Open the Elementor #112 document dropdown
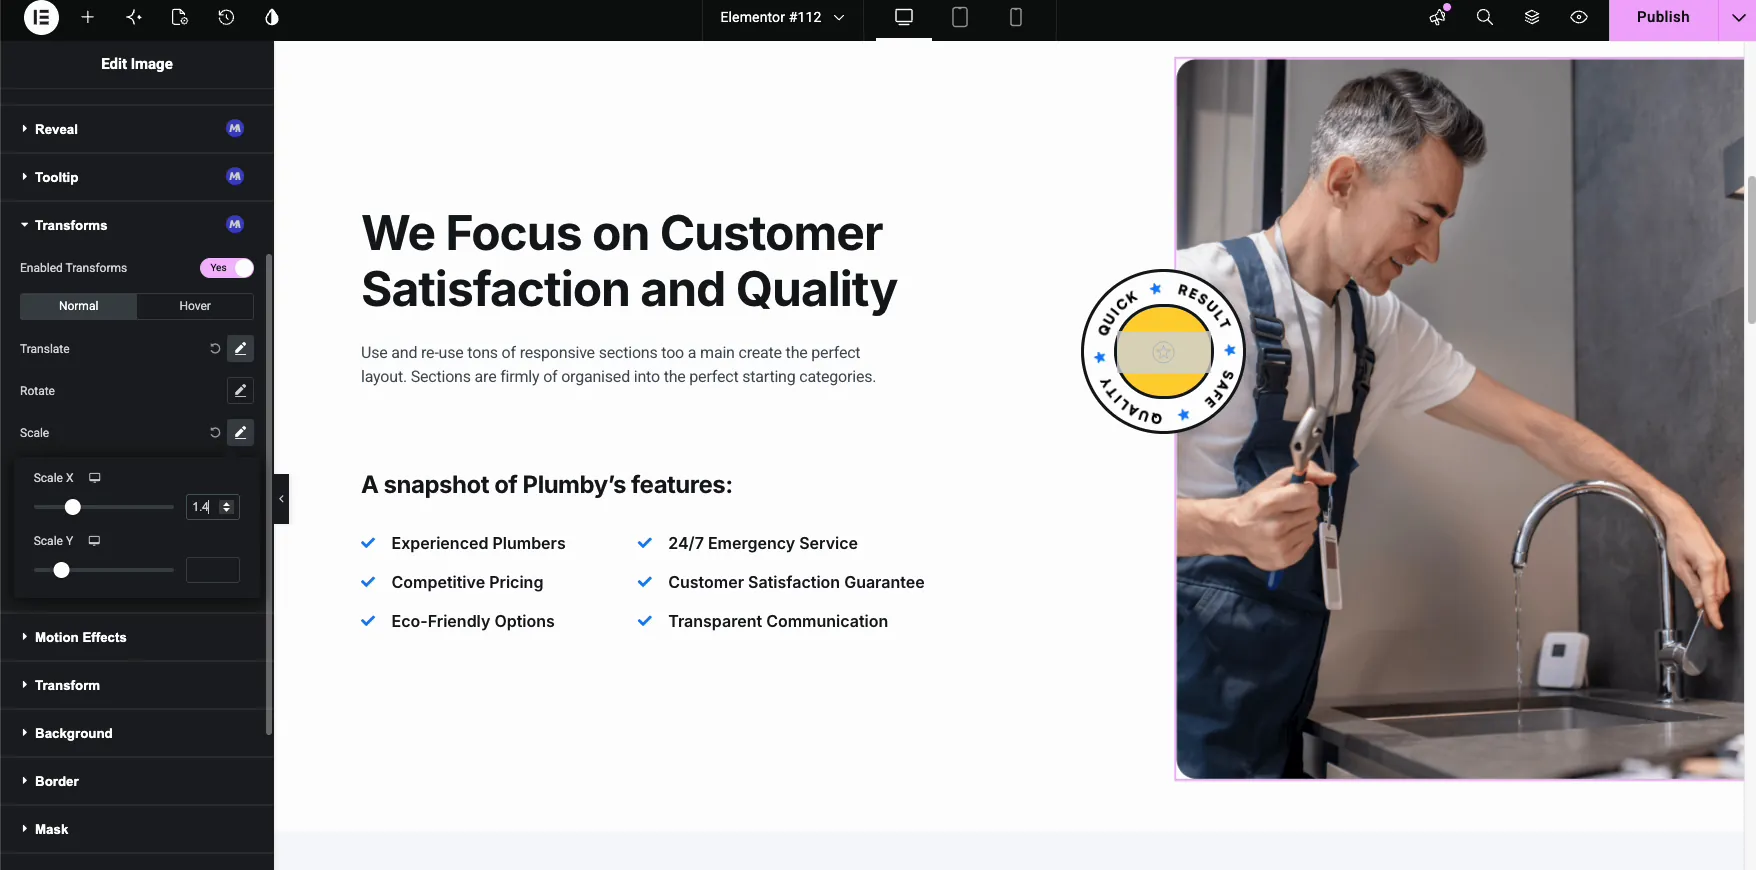The width and height of the screenshot is (1756, 870). 782,17
